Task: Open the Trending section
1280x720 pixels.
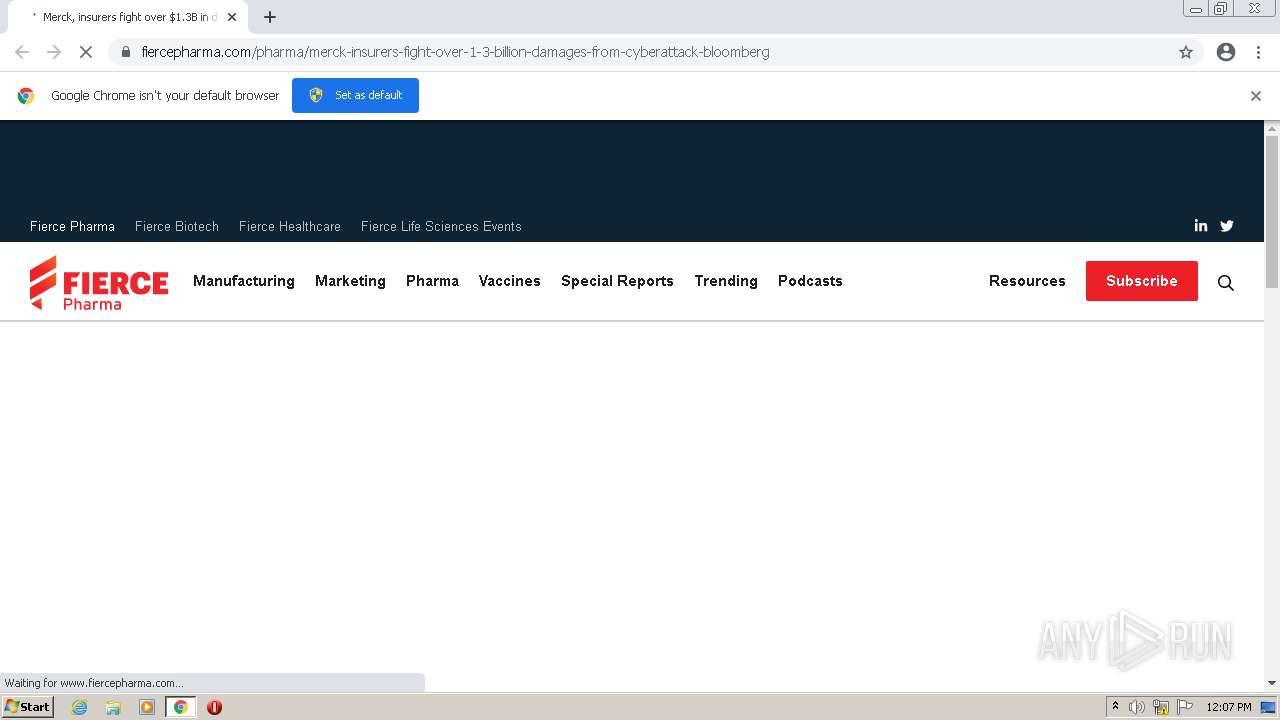Action: click(726, 281)
